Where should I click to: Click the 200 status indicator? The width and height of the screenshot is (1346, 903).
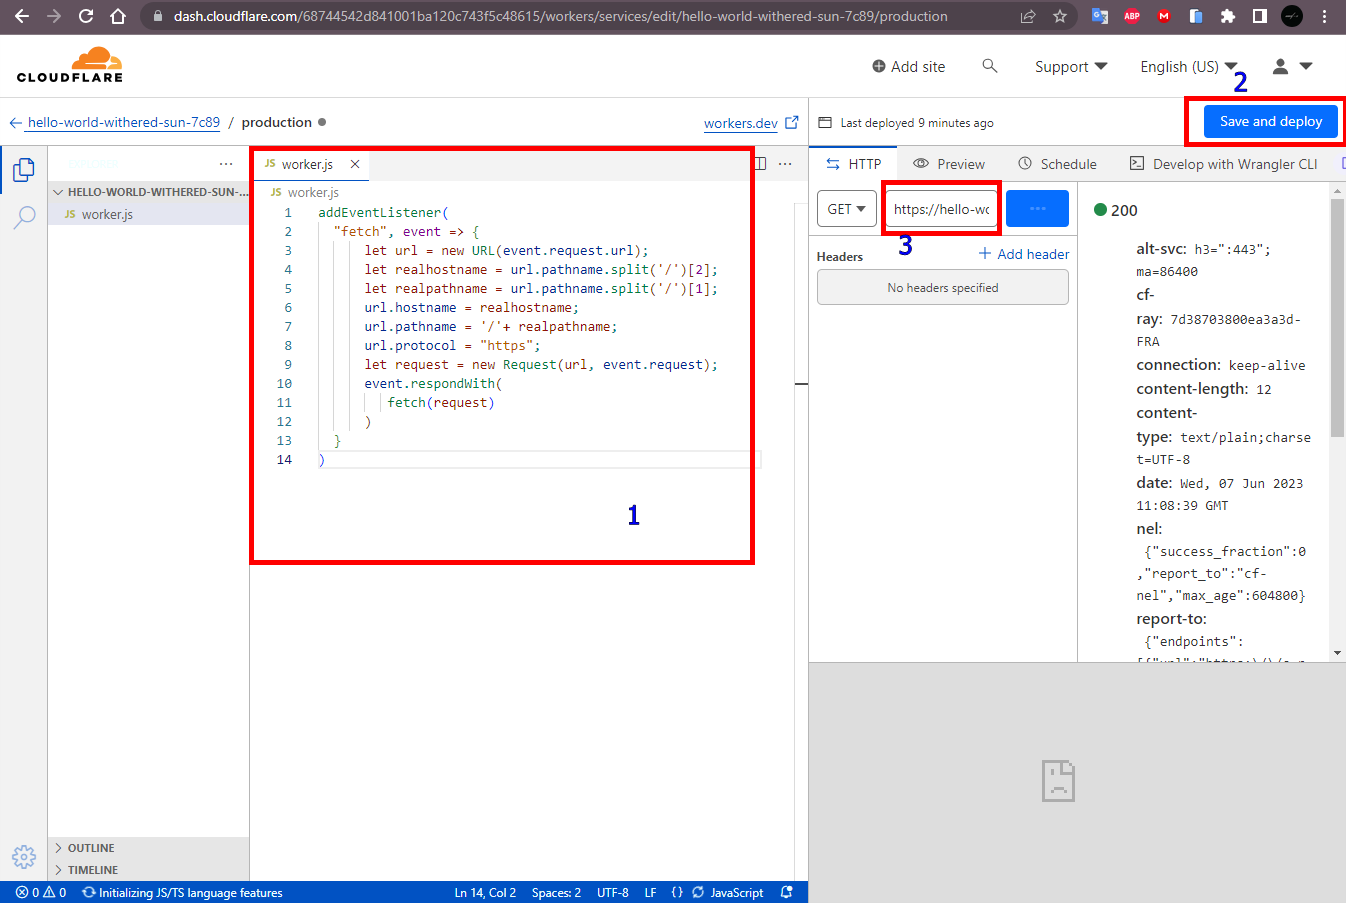point(1116,210)
